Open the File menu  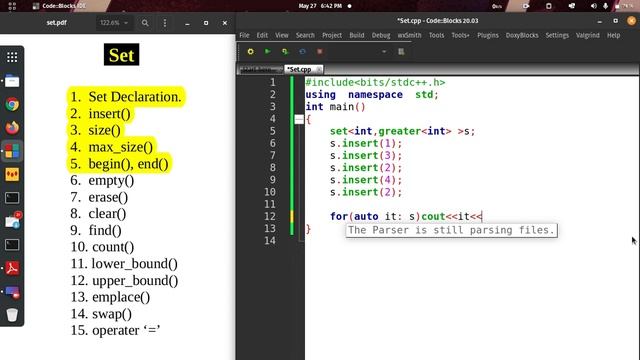pyautogui.click(x=244, y=35)
